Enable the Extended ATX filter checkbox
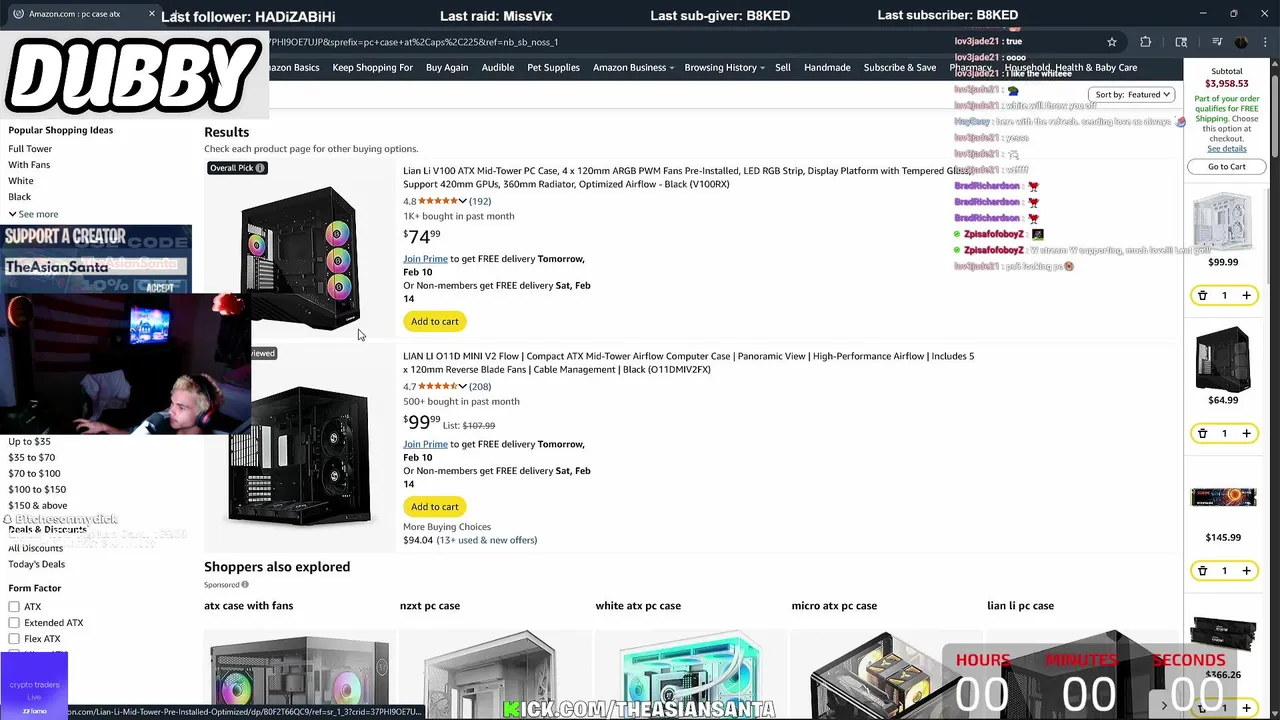This screenshot has width=1280, height=720. point(14,623)
